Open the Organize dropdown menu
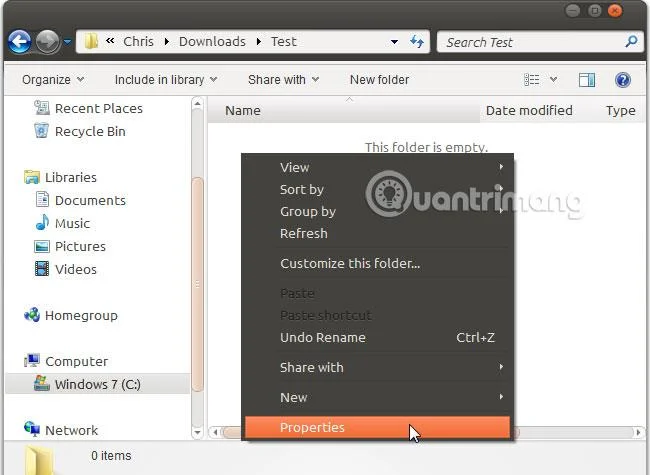 point(53,80)
